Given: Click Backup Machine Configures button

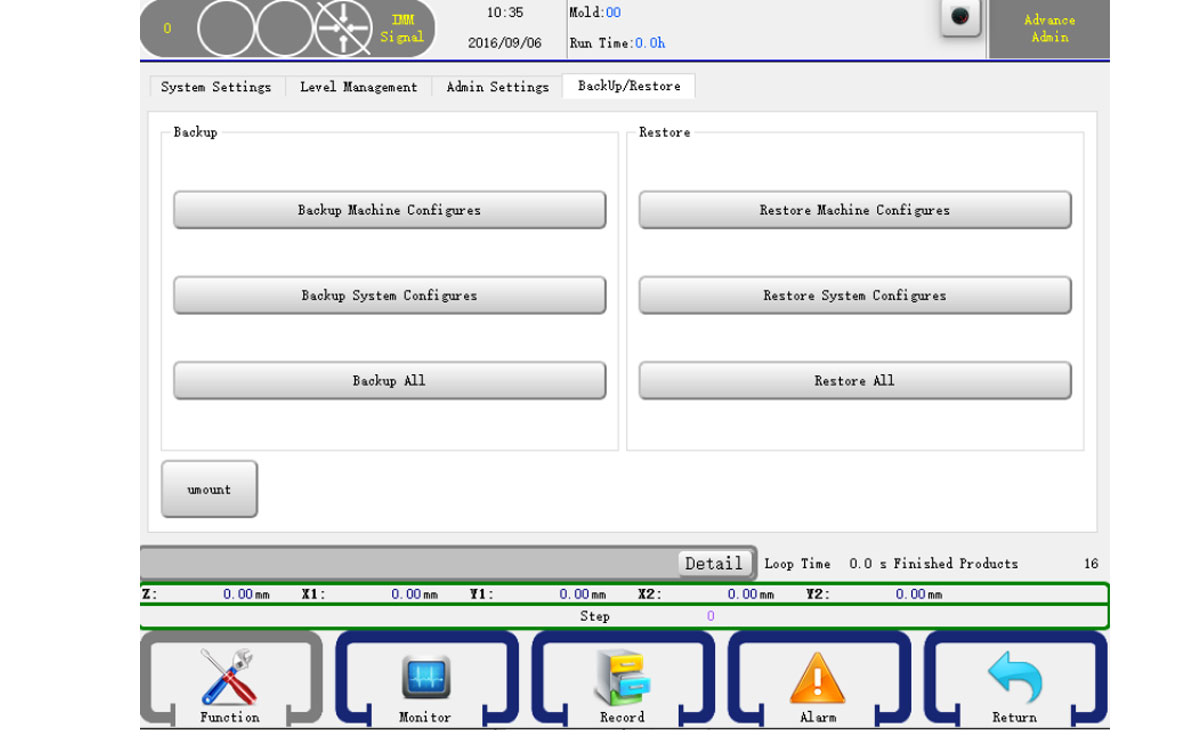Looking at the screenshot, I should pyautogui.click(x=389, y=210).
